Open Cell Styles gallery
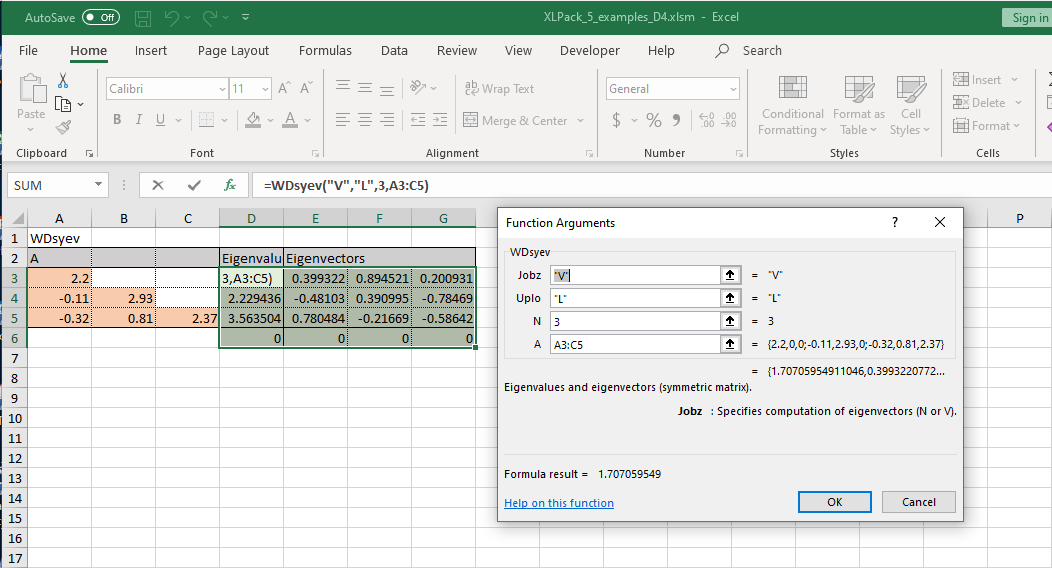This screenshot has width=1052, height=568. tap(910, 105)
